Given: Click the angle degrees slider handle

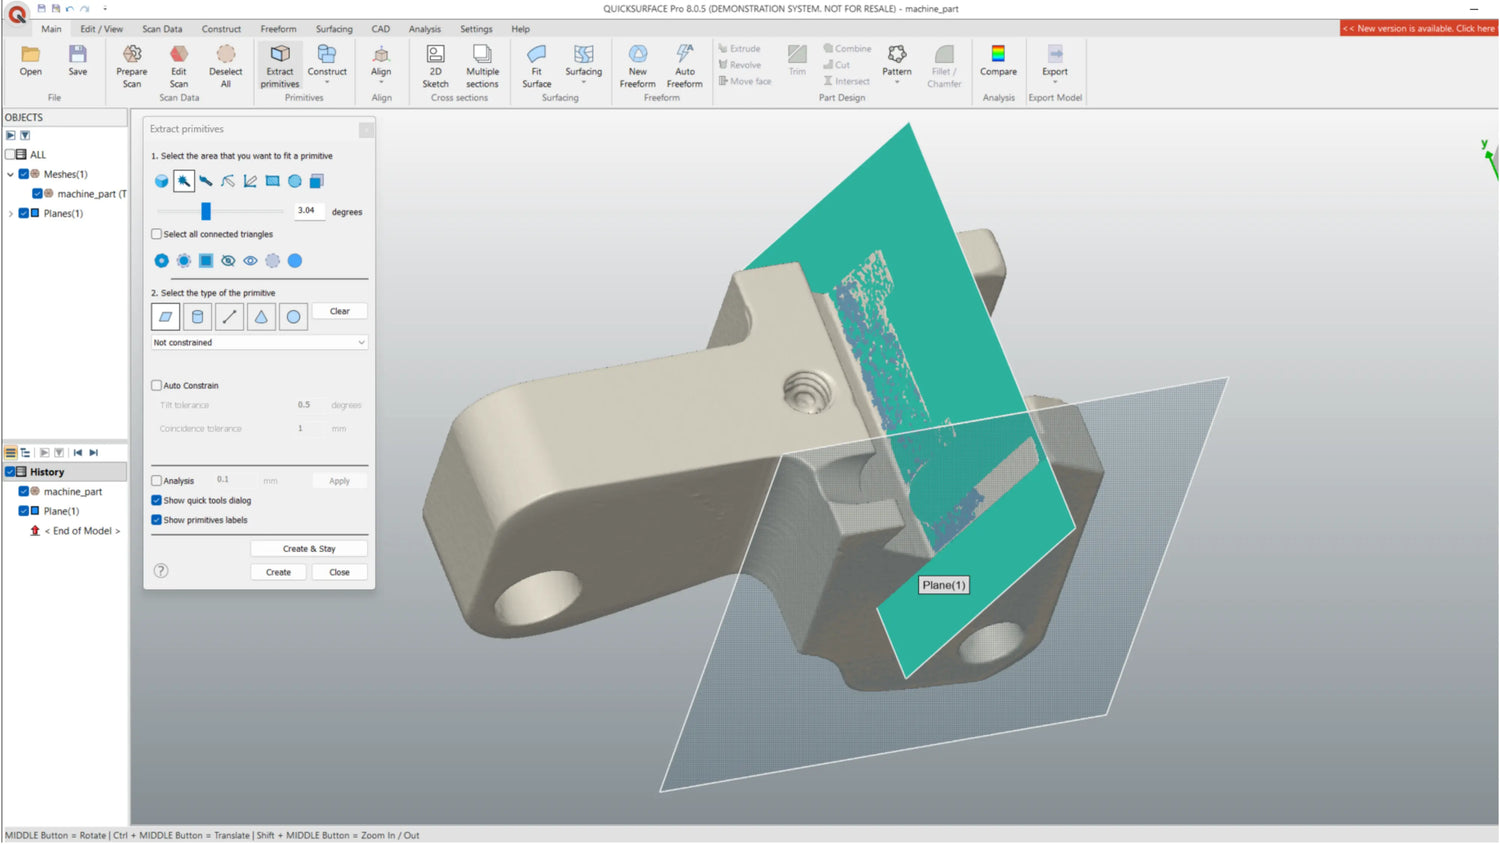Looking at the screenshot, I should coord(206,211).
